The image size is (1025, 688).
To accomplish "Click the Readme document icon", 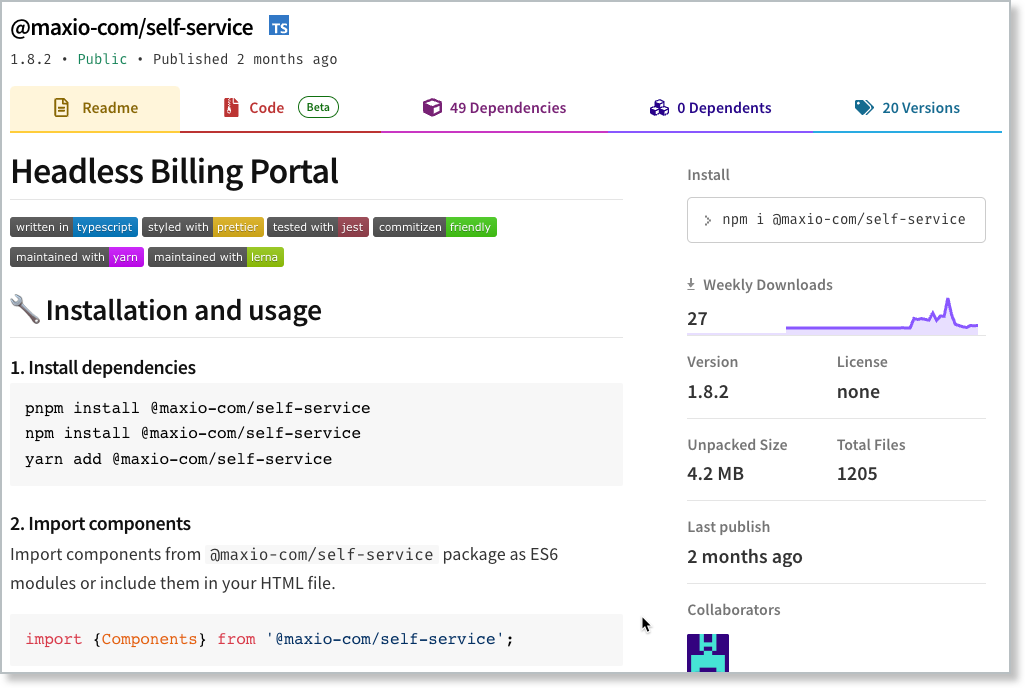I will (61, 108).
